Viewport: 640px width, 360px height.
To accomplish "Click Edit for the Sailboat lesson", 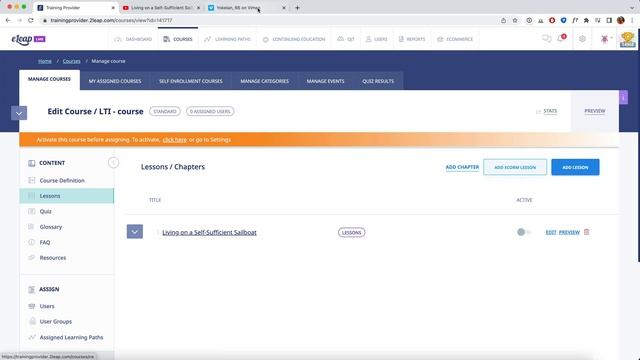I will click(x=551, y=232).
